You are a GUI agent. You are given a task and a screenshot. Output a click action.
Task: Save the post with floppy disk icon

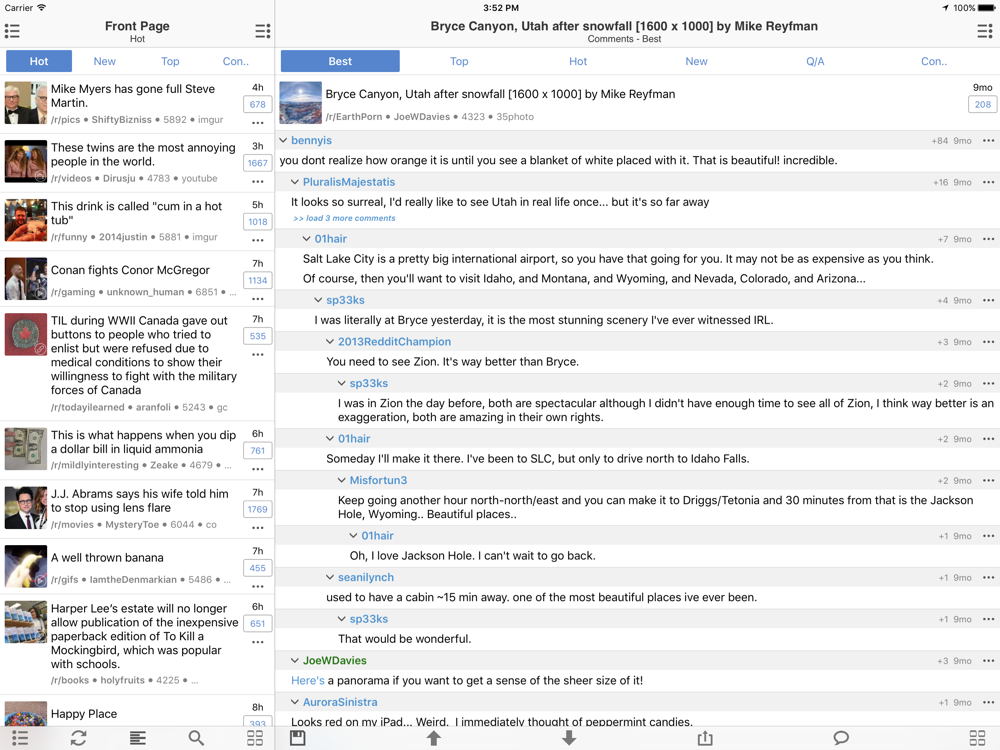tap(298, 738)
